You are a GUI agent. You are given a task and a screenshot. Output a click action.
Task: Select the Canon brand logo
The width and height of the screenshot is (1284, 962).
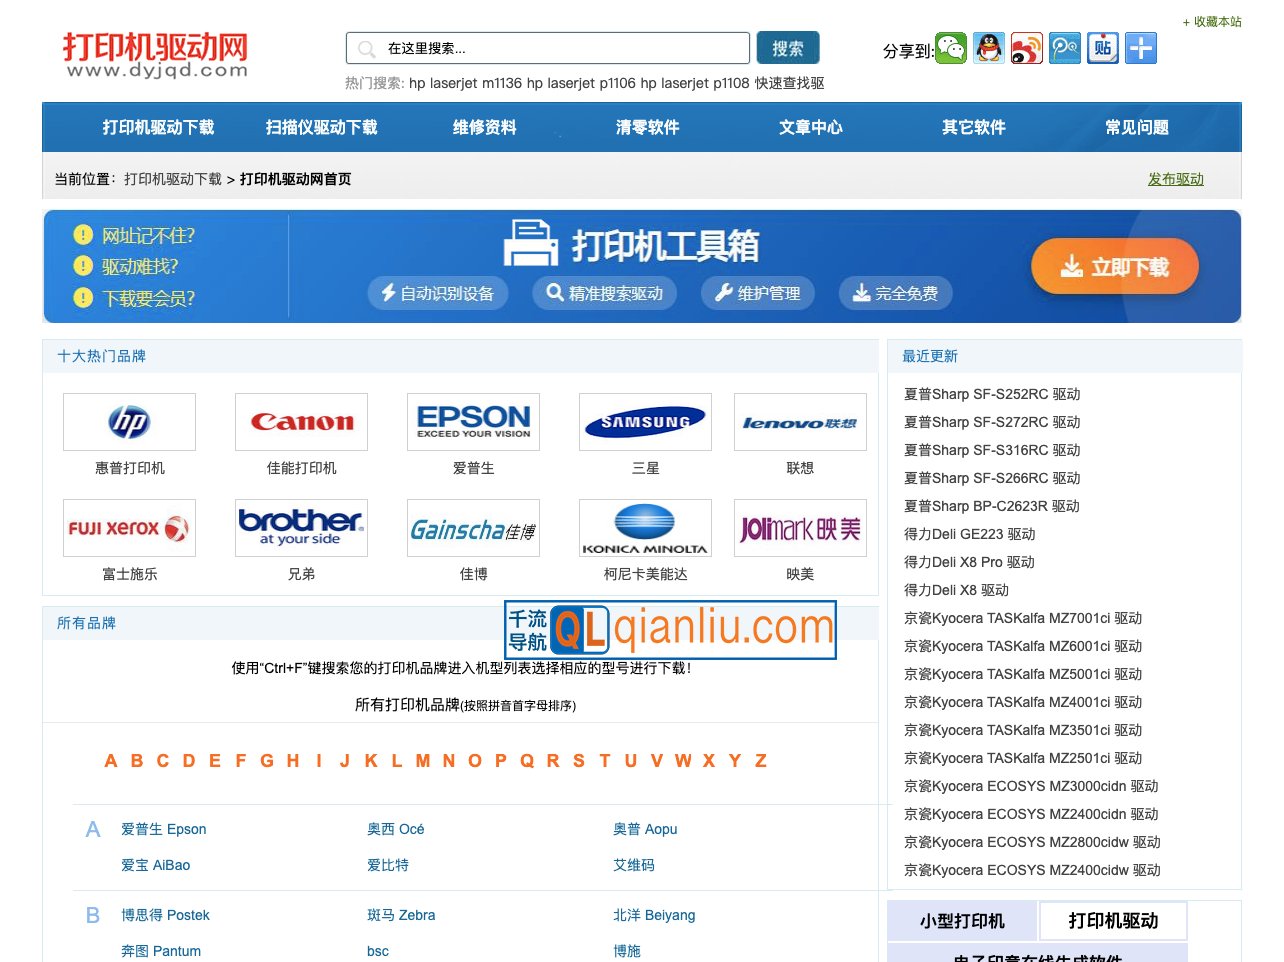[x=301, y=422]
